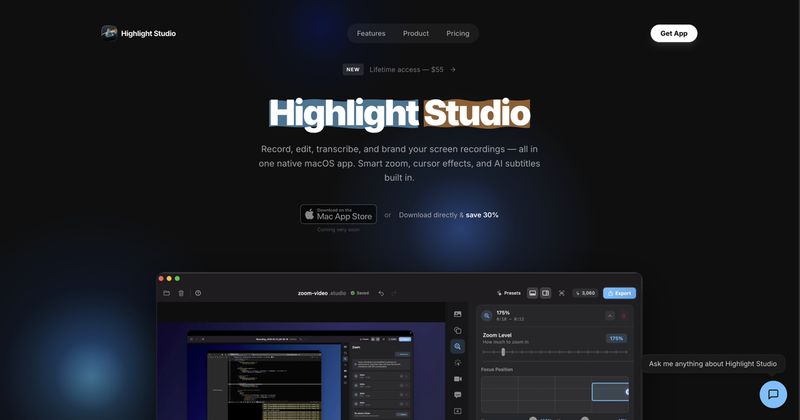Click the Highlight Studio logo icon
Viewport: 800px width, 420px height.
109,33
